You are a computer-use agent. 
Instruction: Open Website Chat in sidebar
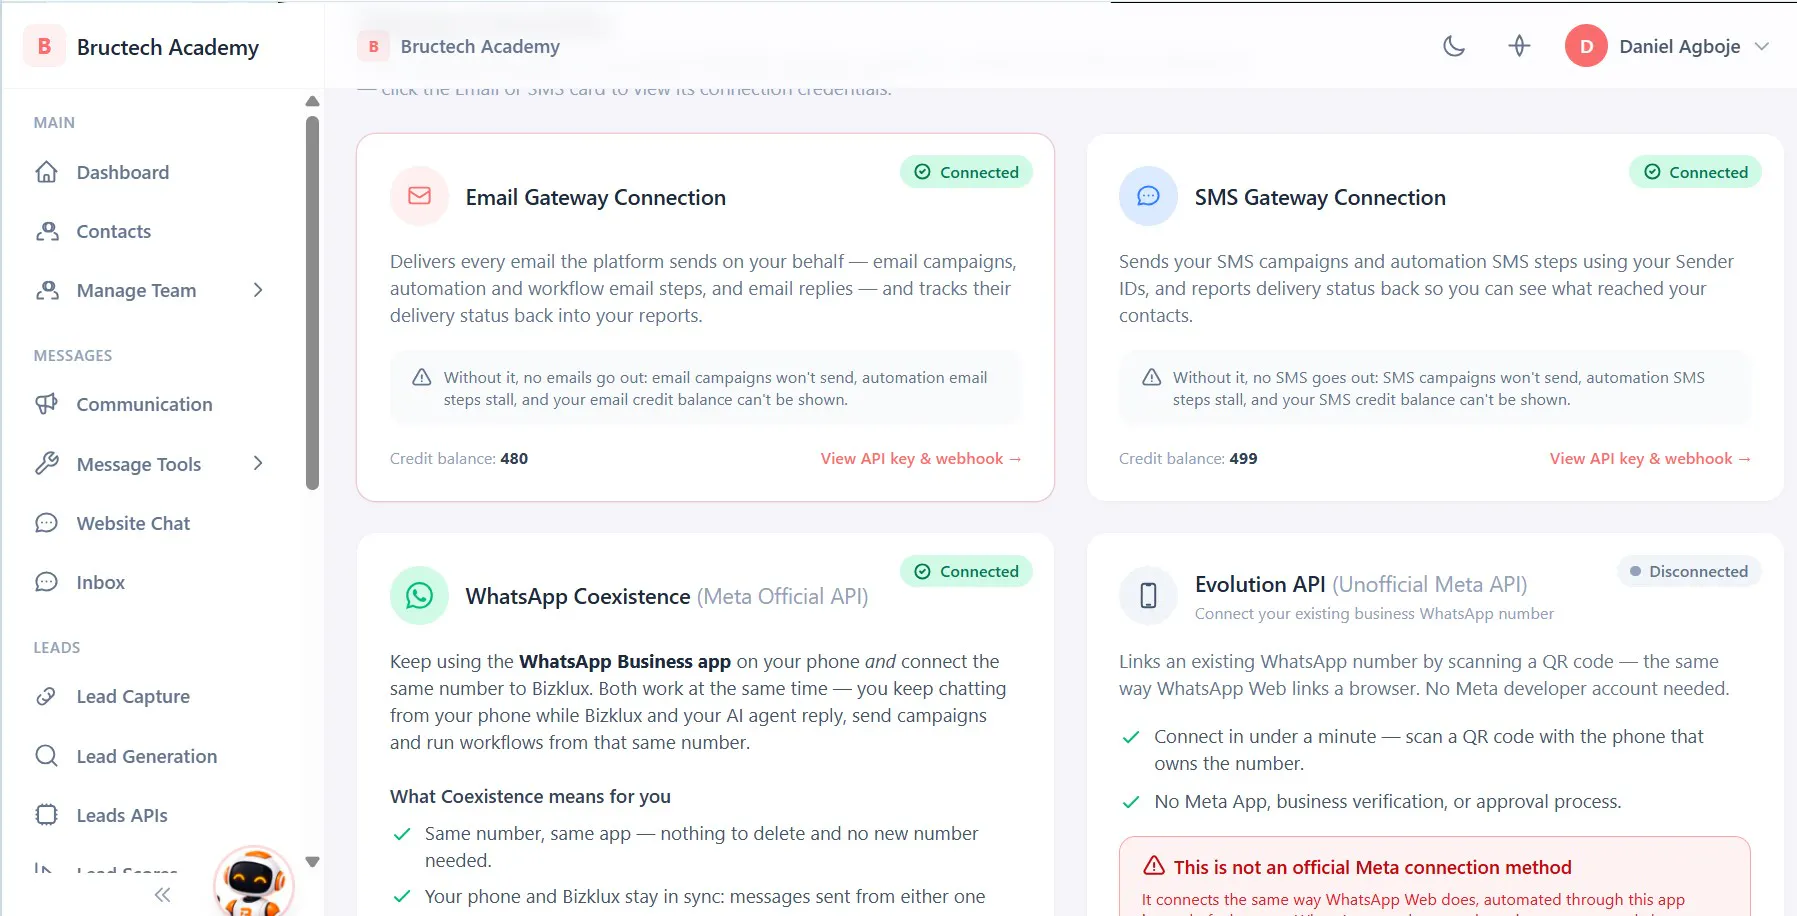tap(133, 523)
